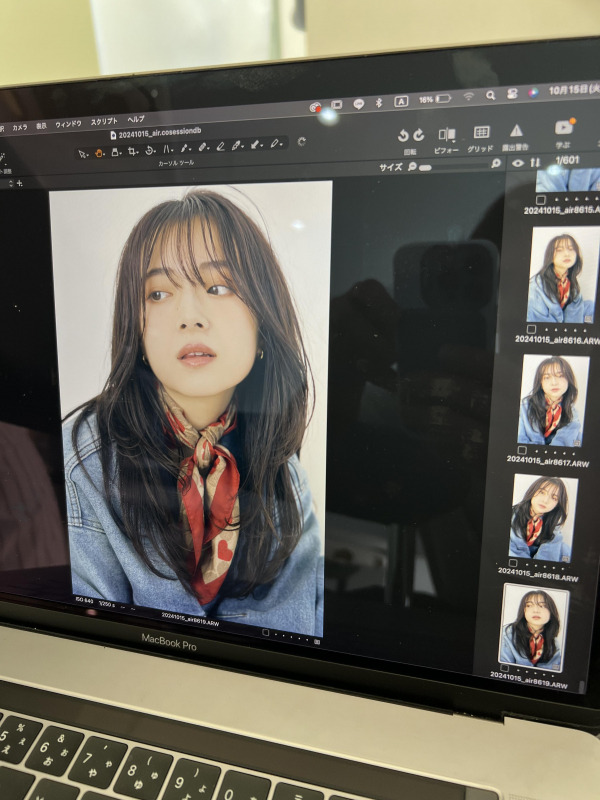Click the viewer's 20241015_air8619.ARW caption
The image size is (600, 800).
coord(190,619)
